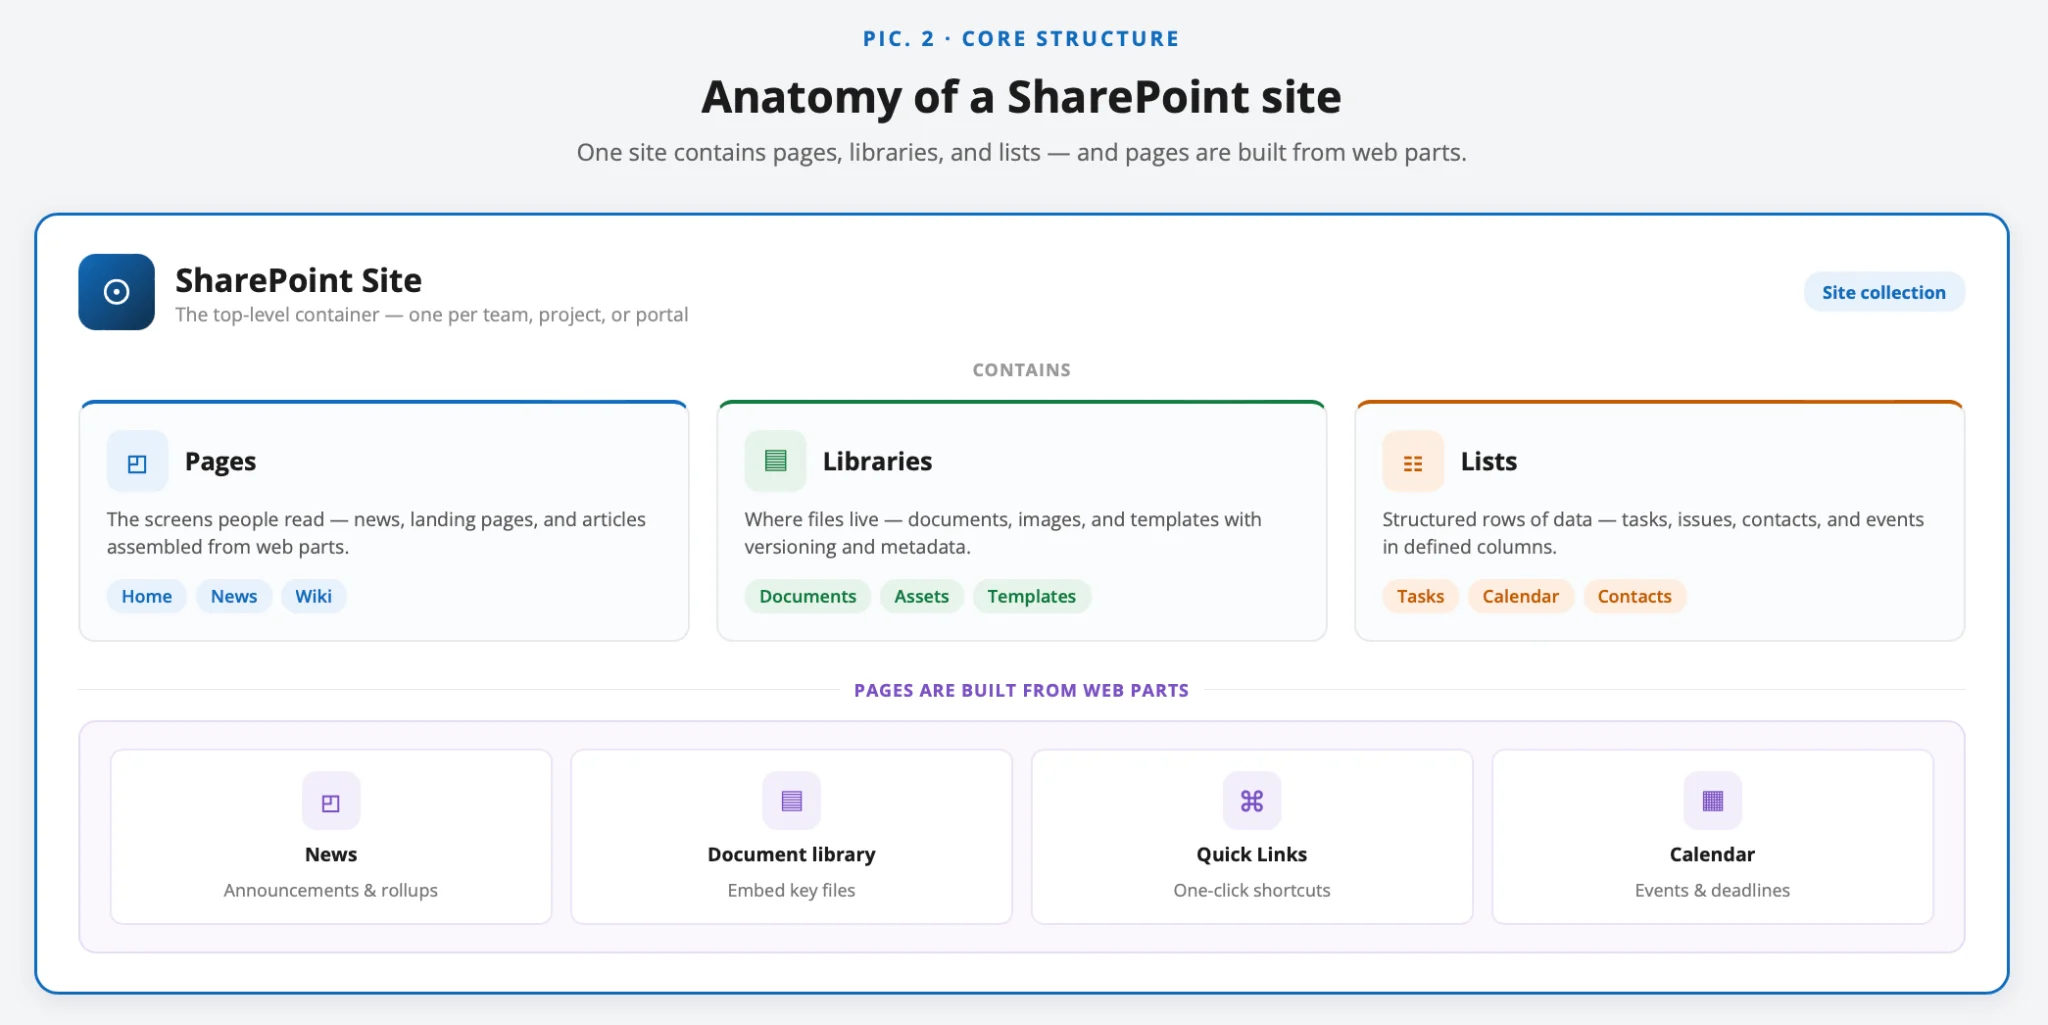Select the Templates tag under Libraries
Image resolution: width=2048 pixels, height=1025 pixels.
pos(1032,596)
